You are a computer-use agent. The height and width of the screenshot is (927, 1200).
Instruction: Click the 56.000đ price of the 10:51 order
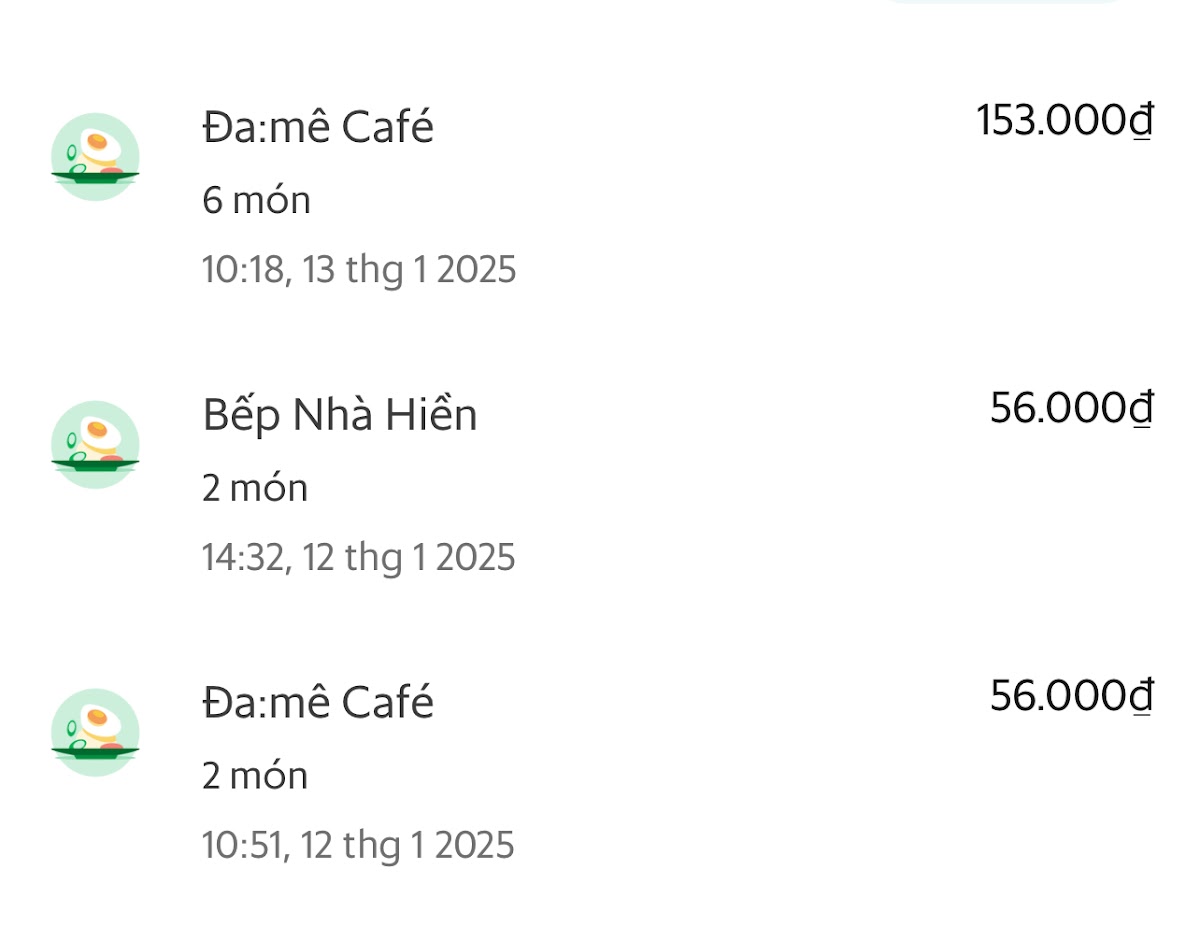coord(1071,696)
